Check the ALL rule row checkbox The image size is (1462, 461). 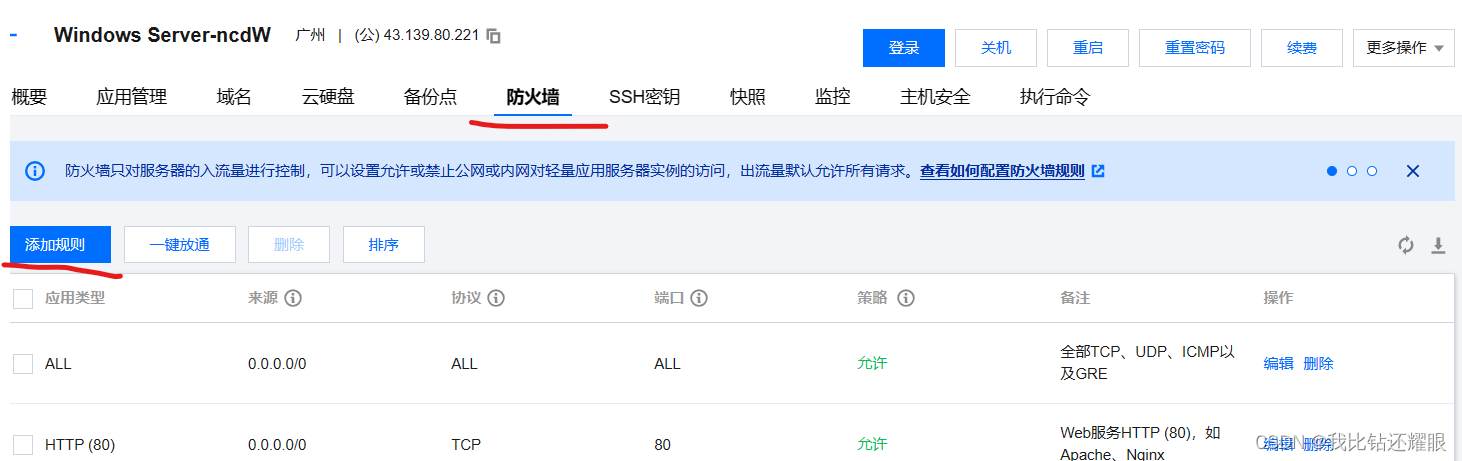click(x=23, y=364)
